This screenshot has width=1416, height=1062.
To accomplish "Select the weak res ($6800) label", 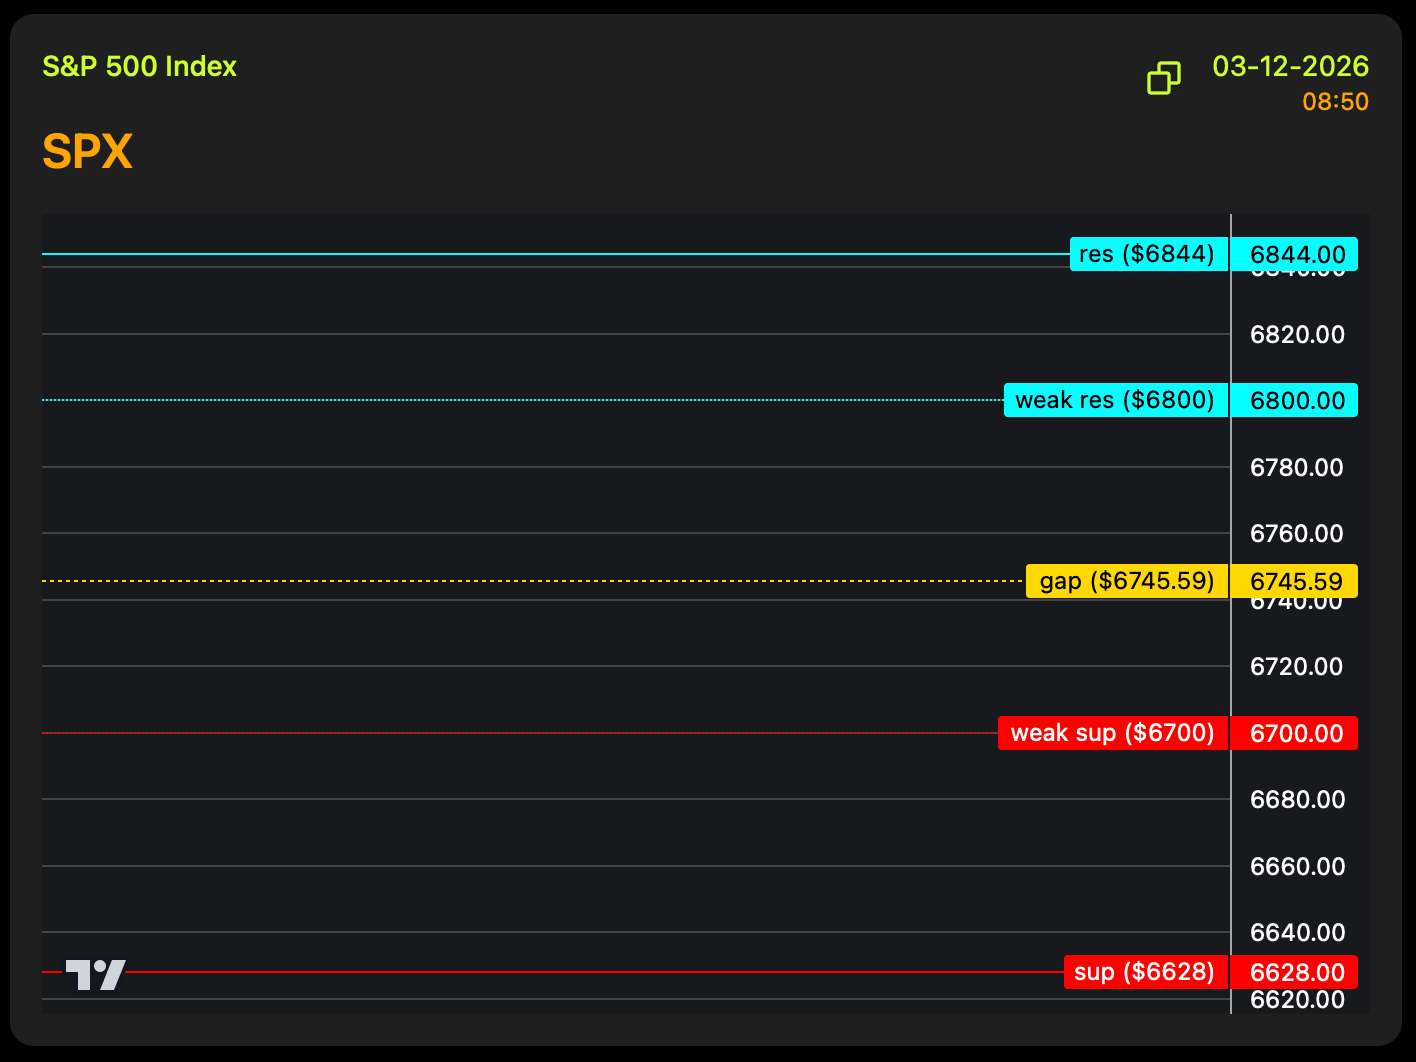I will click(1115, 400).
